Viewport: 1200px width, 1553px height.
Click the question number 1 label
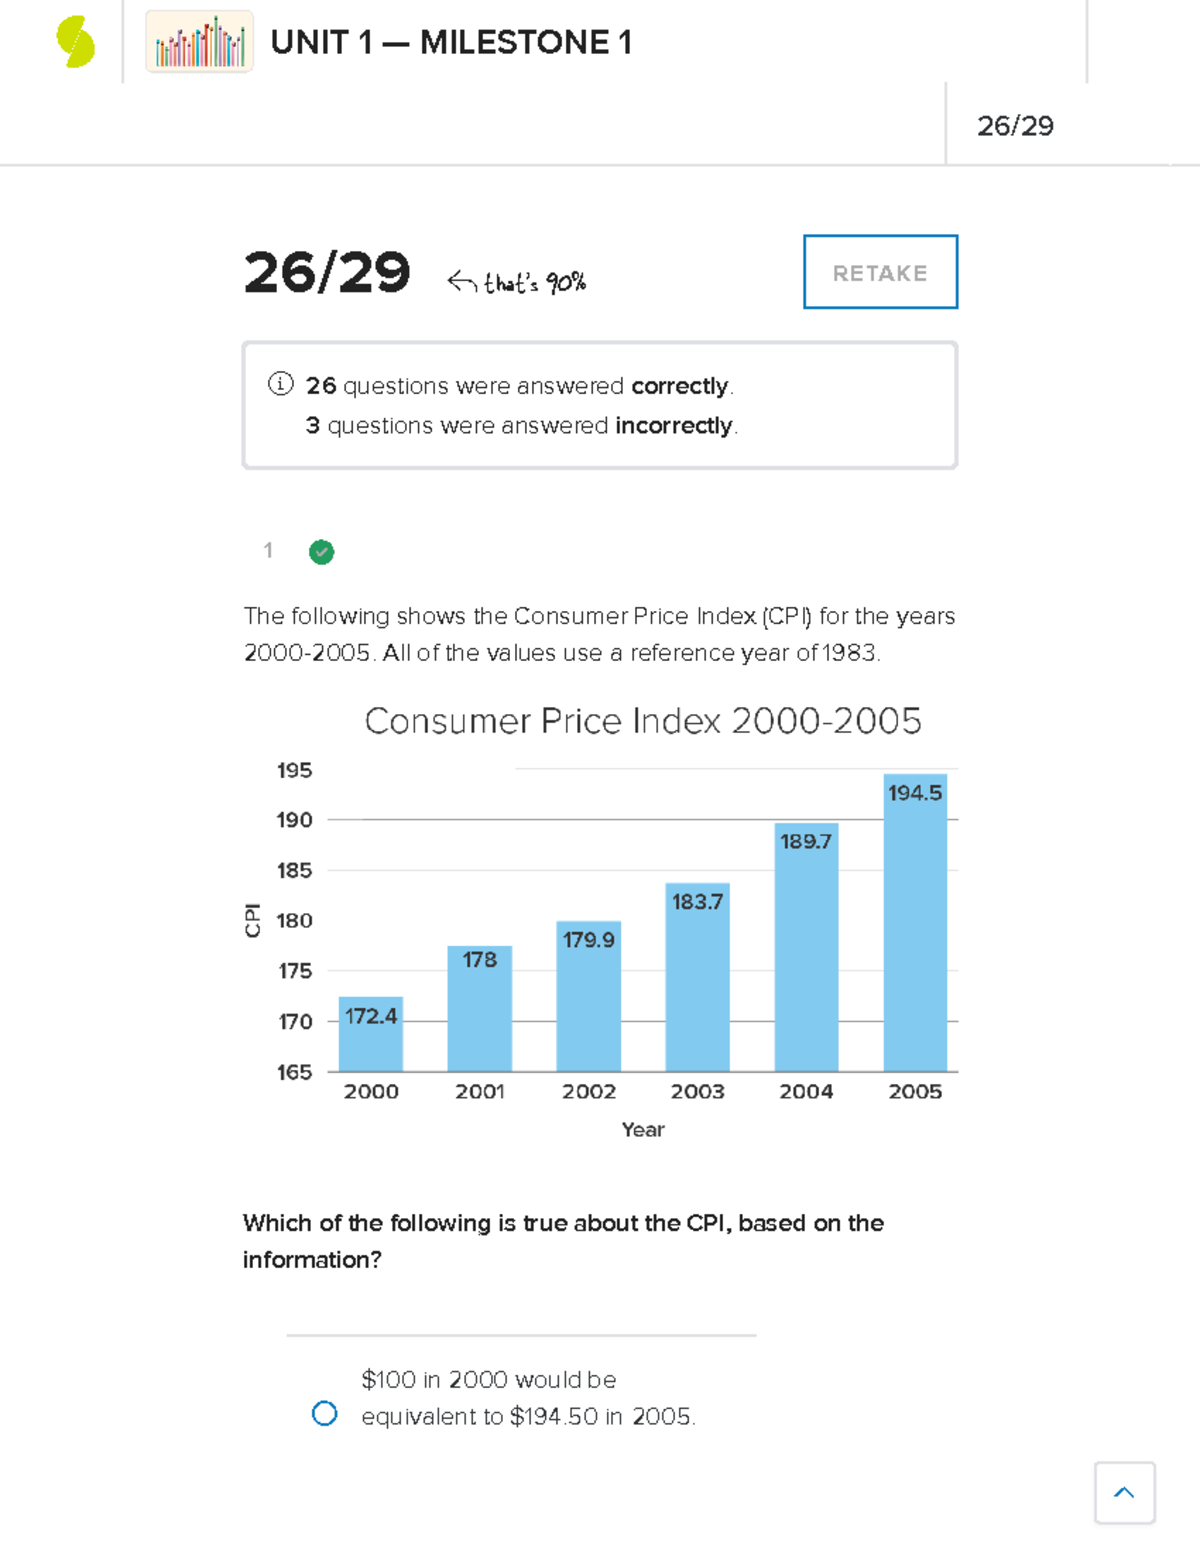tap(268, 550)
